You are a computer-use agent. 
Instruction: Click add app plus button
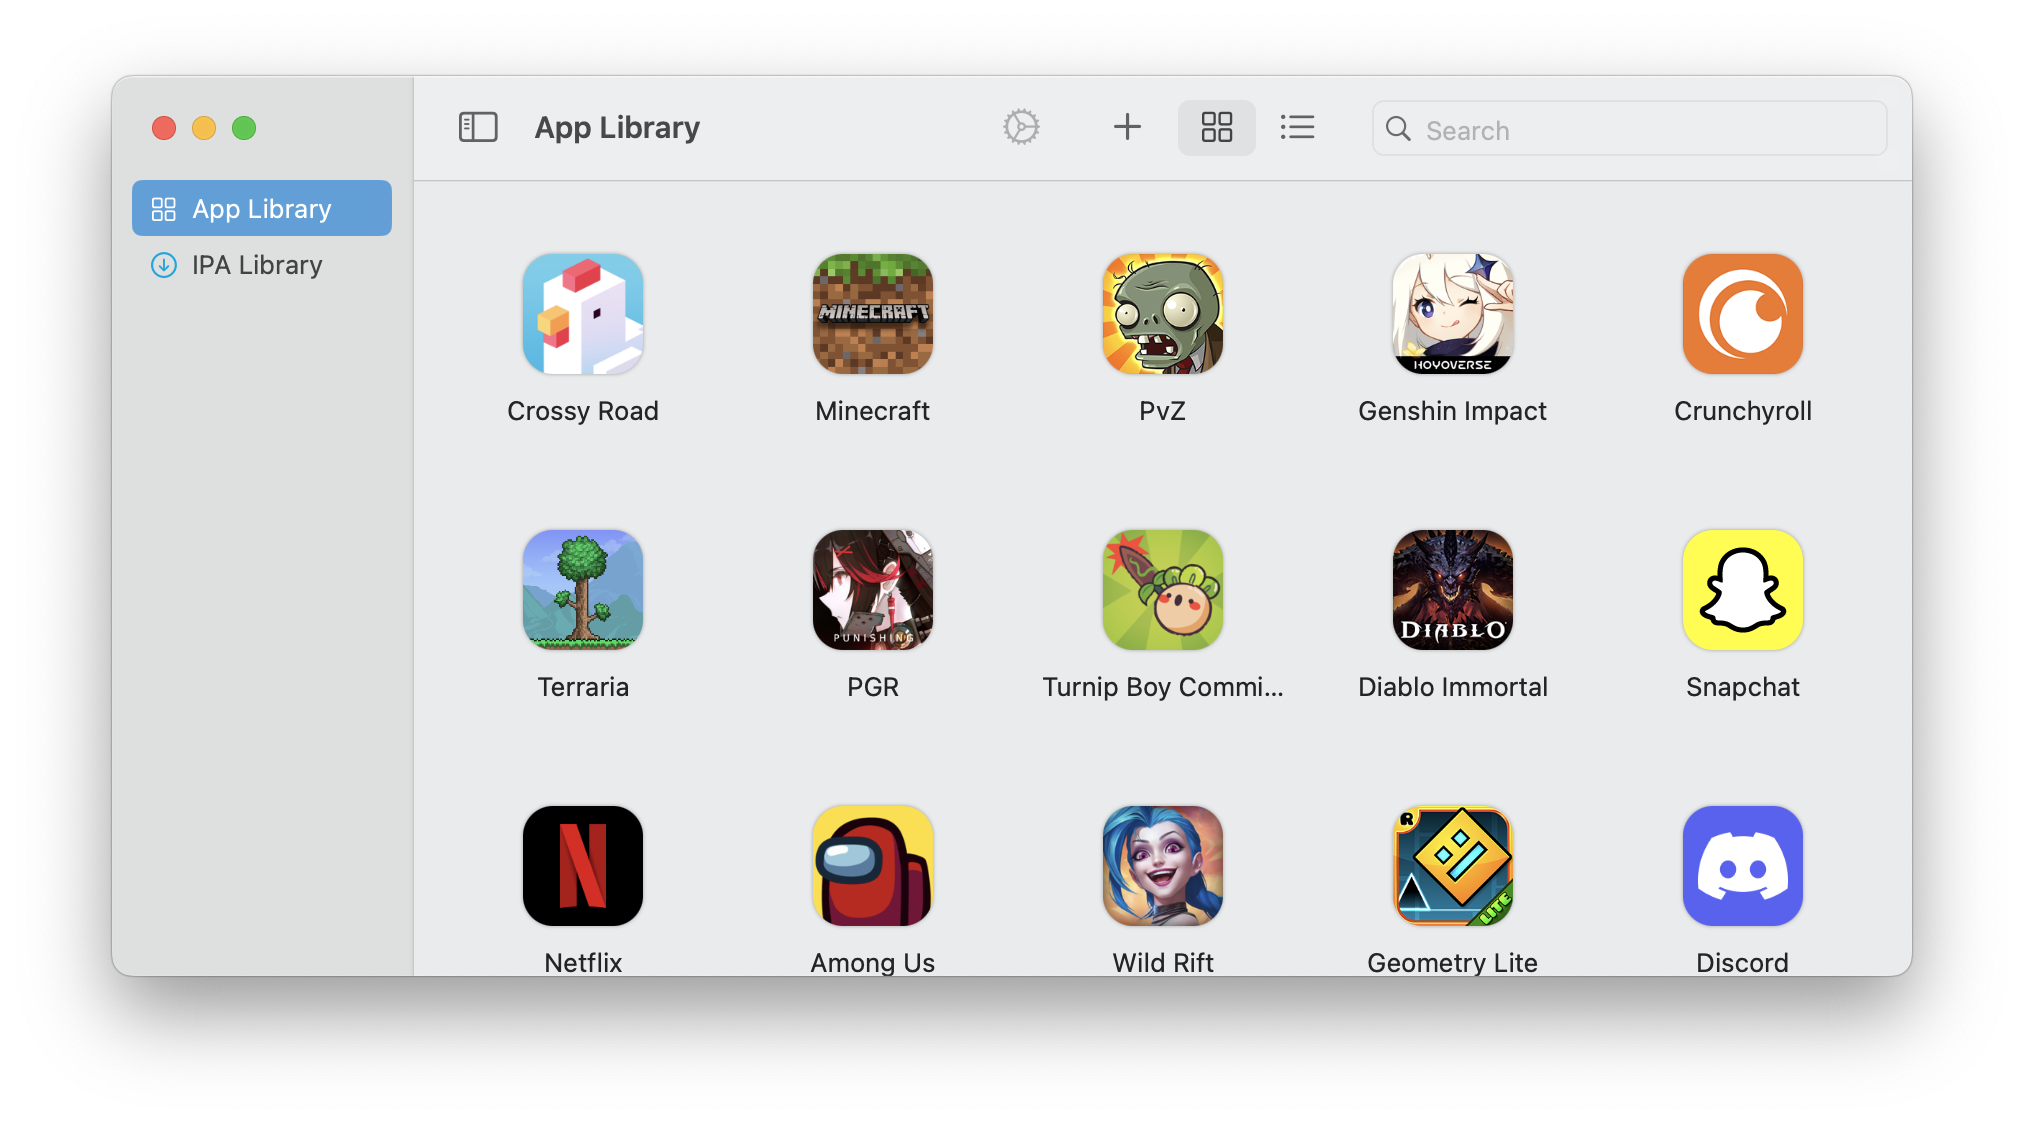point(1126,127)
